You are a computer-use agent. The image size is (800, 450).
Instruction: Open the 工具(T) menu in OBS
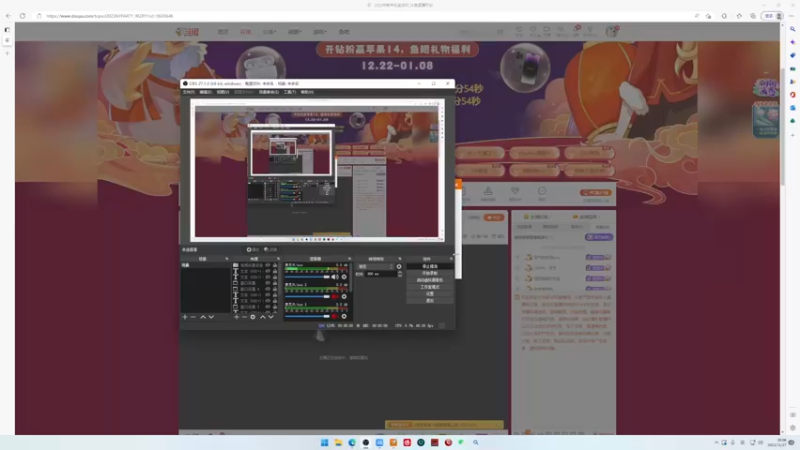click(289, 92)
